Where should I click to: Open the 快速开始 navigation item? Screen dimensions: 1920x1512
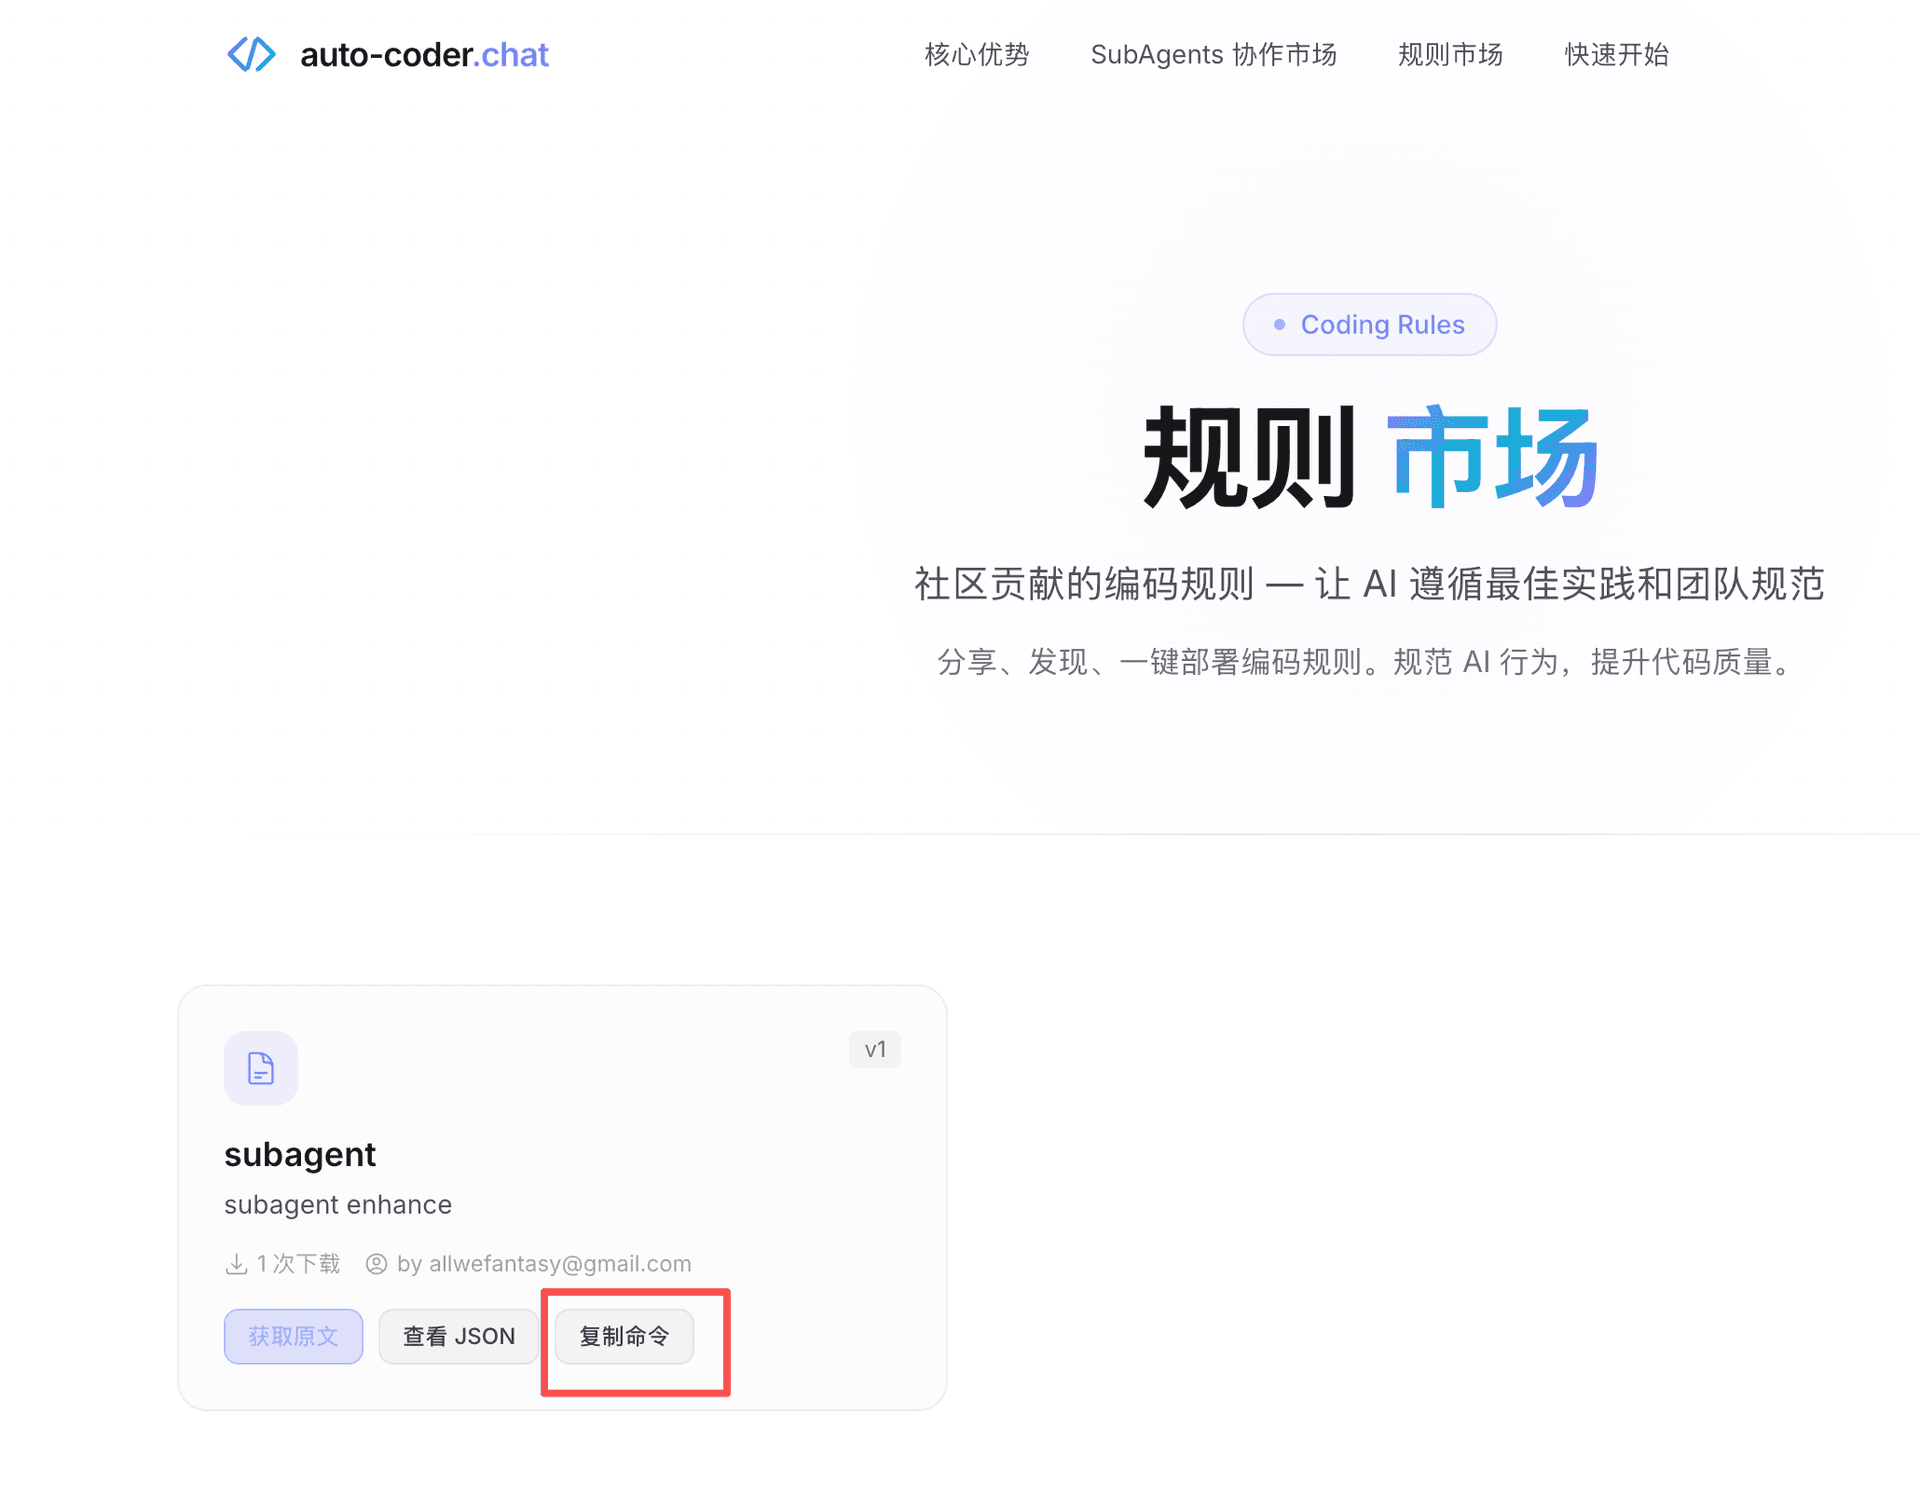point(1614,55)
